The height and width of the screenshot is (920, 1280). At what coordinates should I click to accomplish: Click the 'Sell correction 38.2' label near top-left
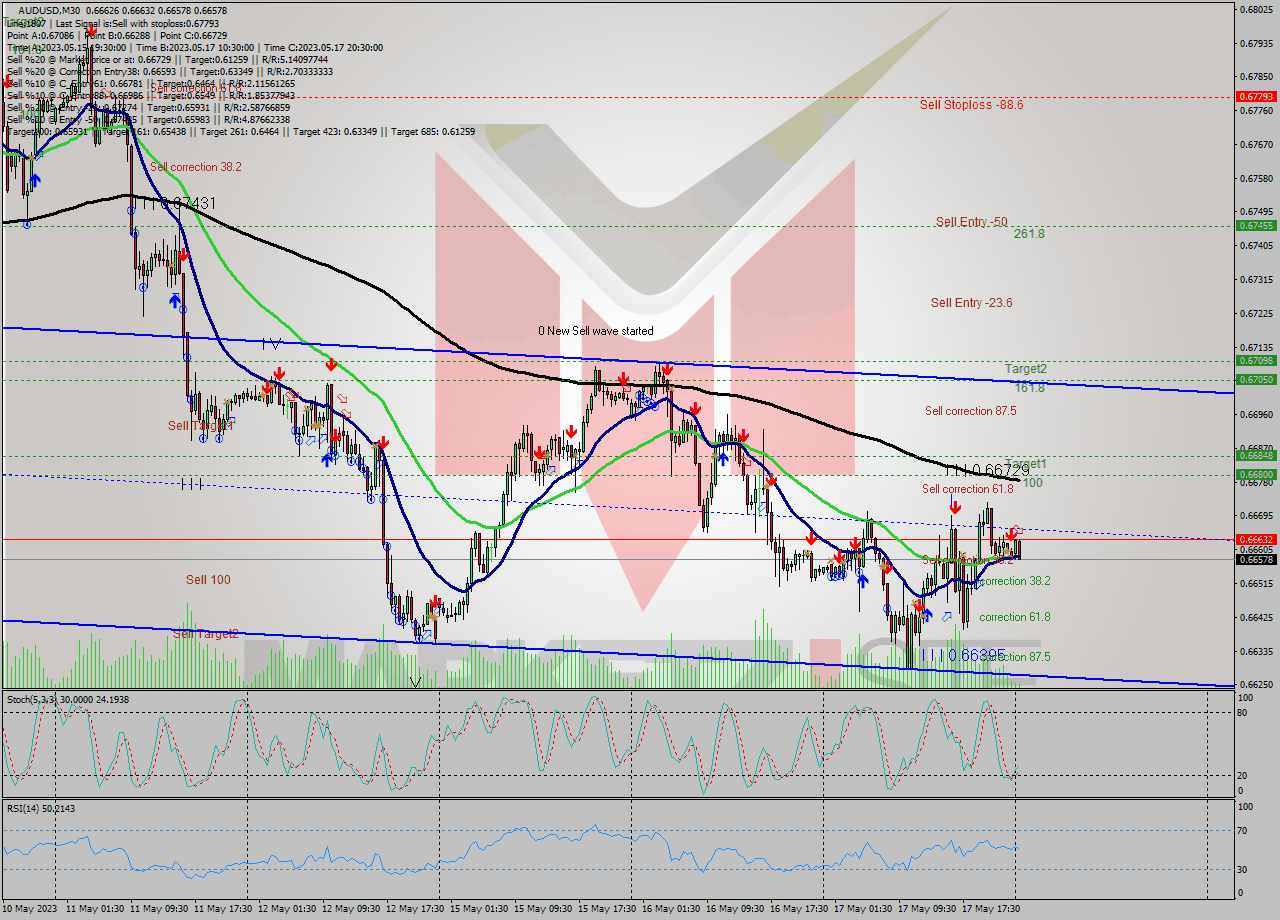[x=196, y=167]
